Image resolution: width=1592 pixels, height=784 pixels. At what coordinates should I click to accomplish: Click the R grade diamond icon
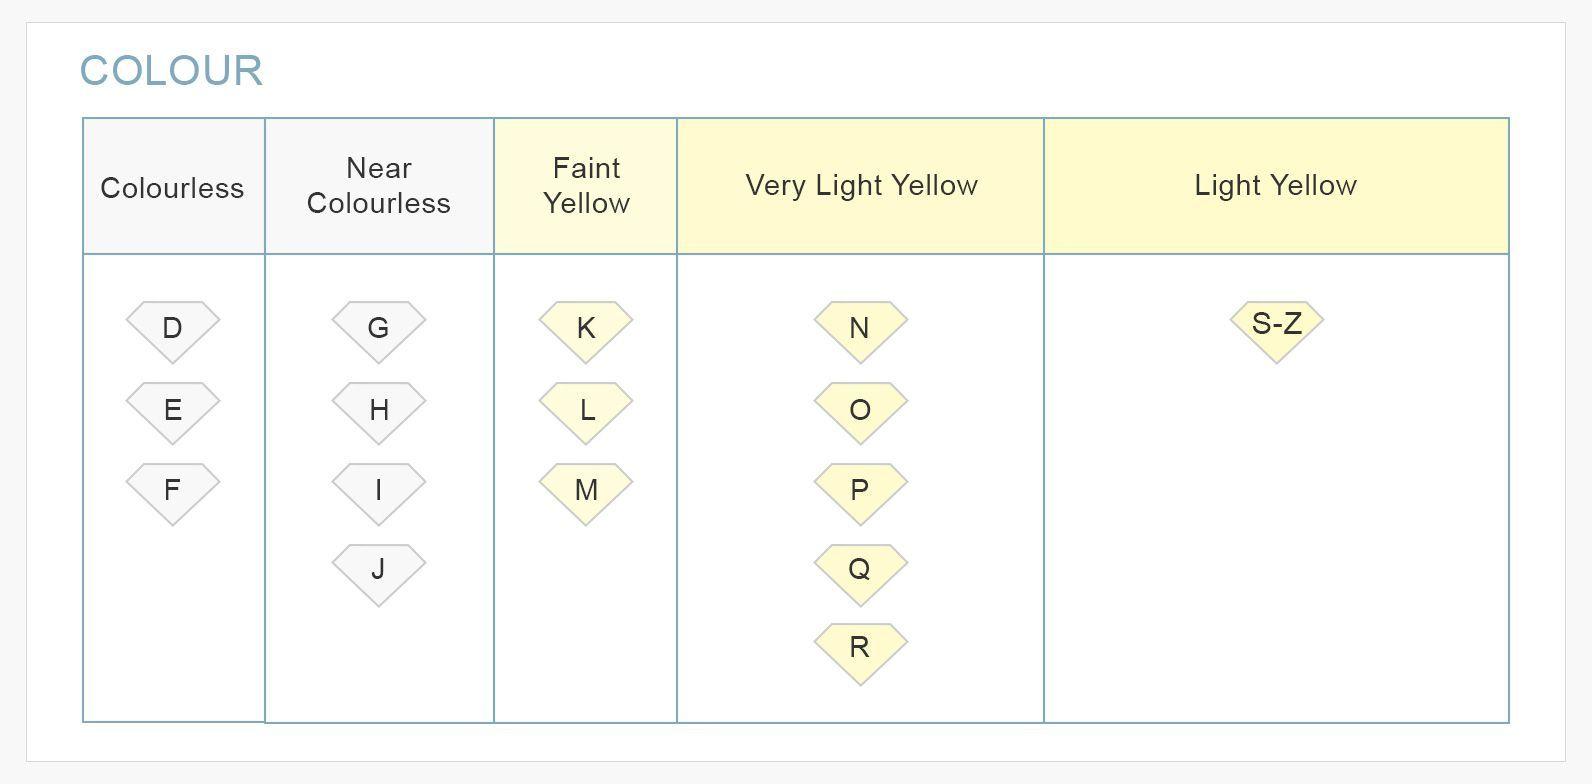point(860,650)
